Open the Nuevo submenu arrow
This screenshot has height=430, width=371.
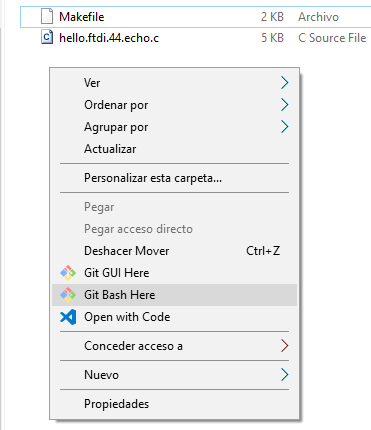pyautogui.click(x=284, y=375)
